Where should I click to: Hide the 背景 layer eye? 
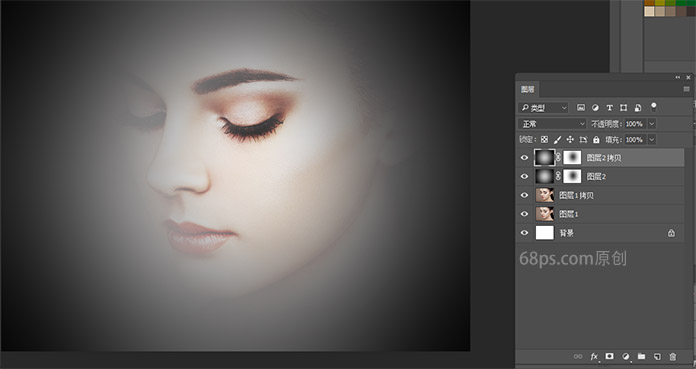[x=524, y=233]
